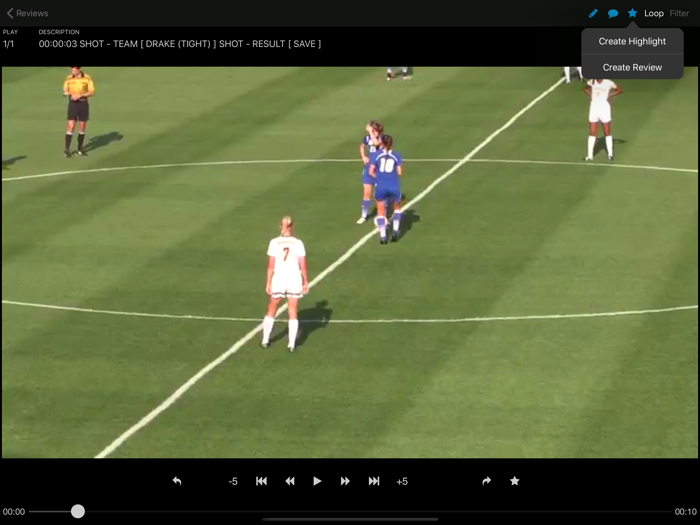Image resolution: width=700 pixels, height=525 pixels.
Task: Click the timeline scrubber knob
Action: pos(78,511)
